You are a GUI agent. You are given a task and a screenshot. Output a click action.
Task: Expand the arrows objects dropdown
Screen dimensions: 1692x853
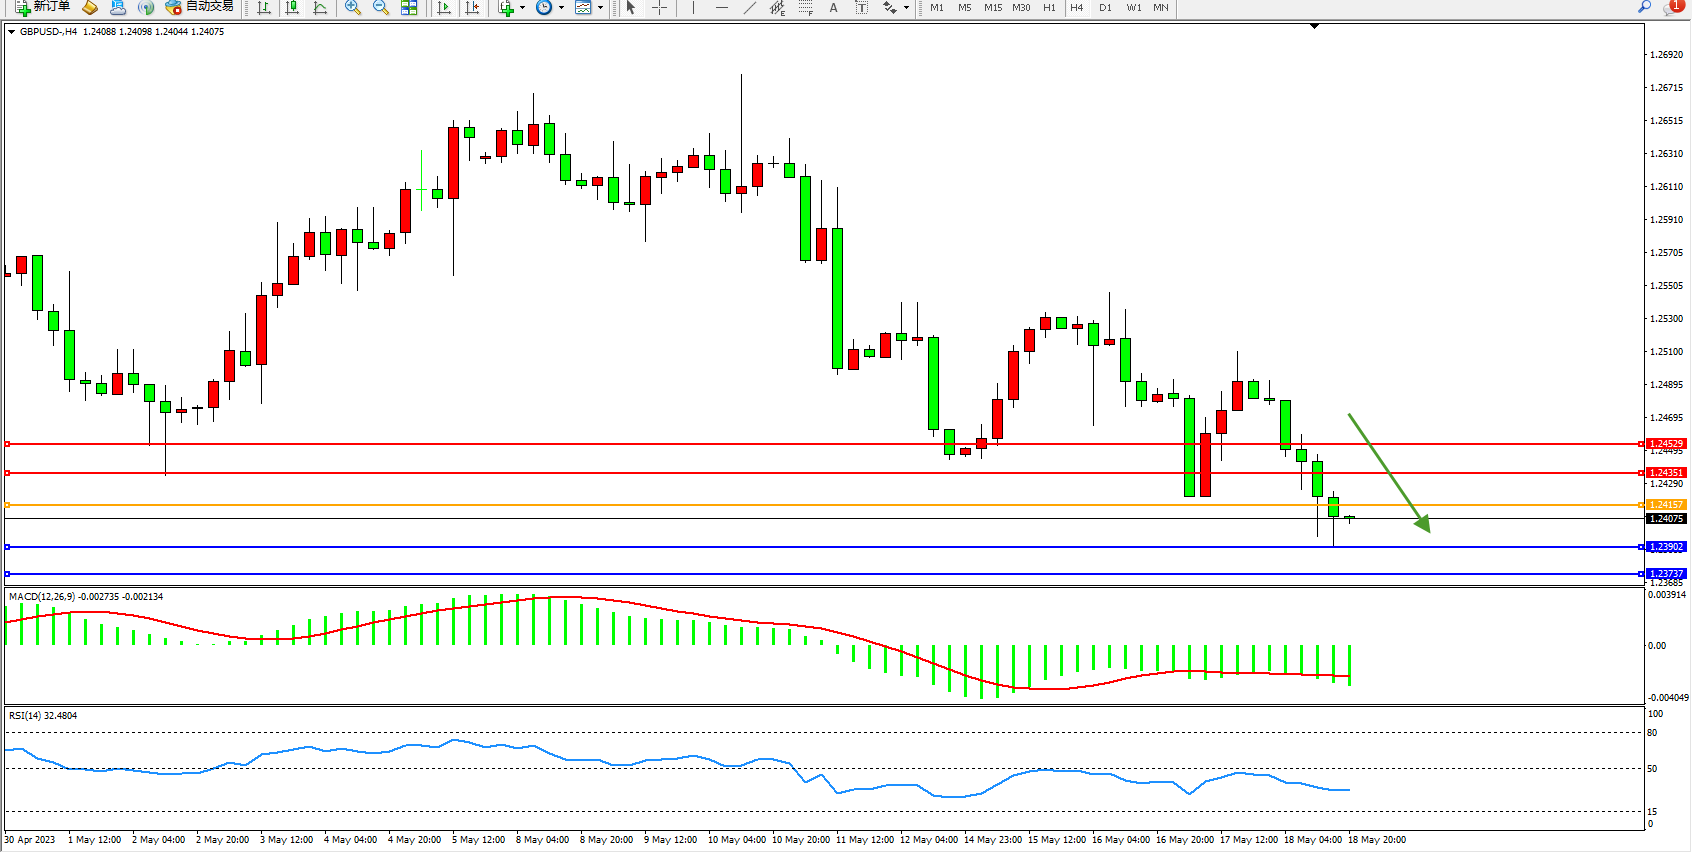906,8
